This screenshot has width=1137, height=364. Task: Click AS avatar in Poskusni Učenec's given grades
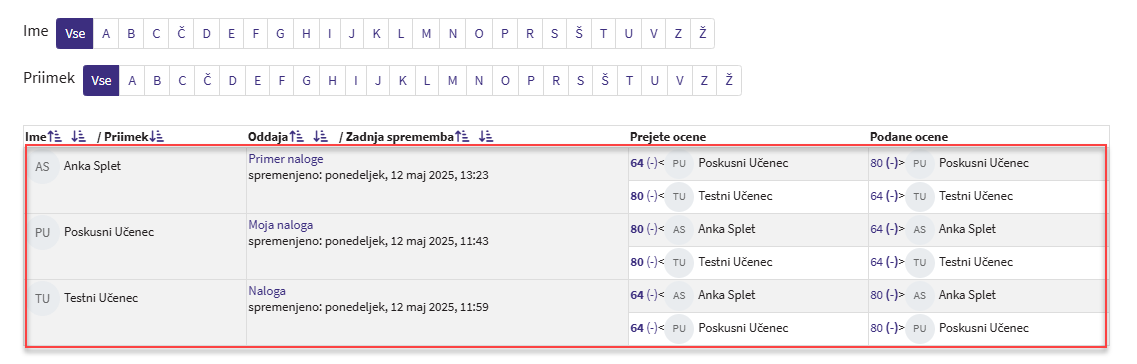[x=919, y=229]
